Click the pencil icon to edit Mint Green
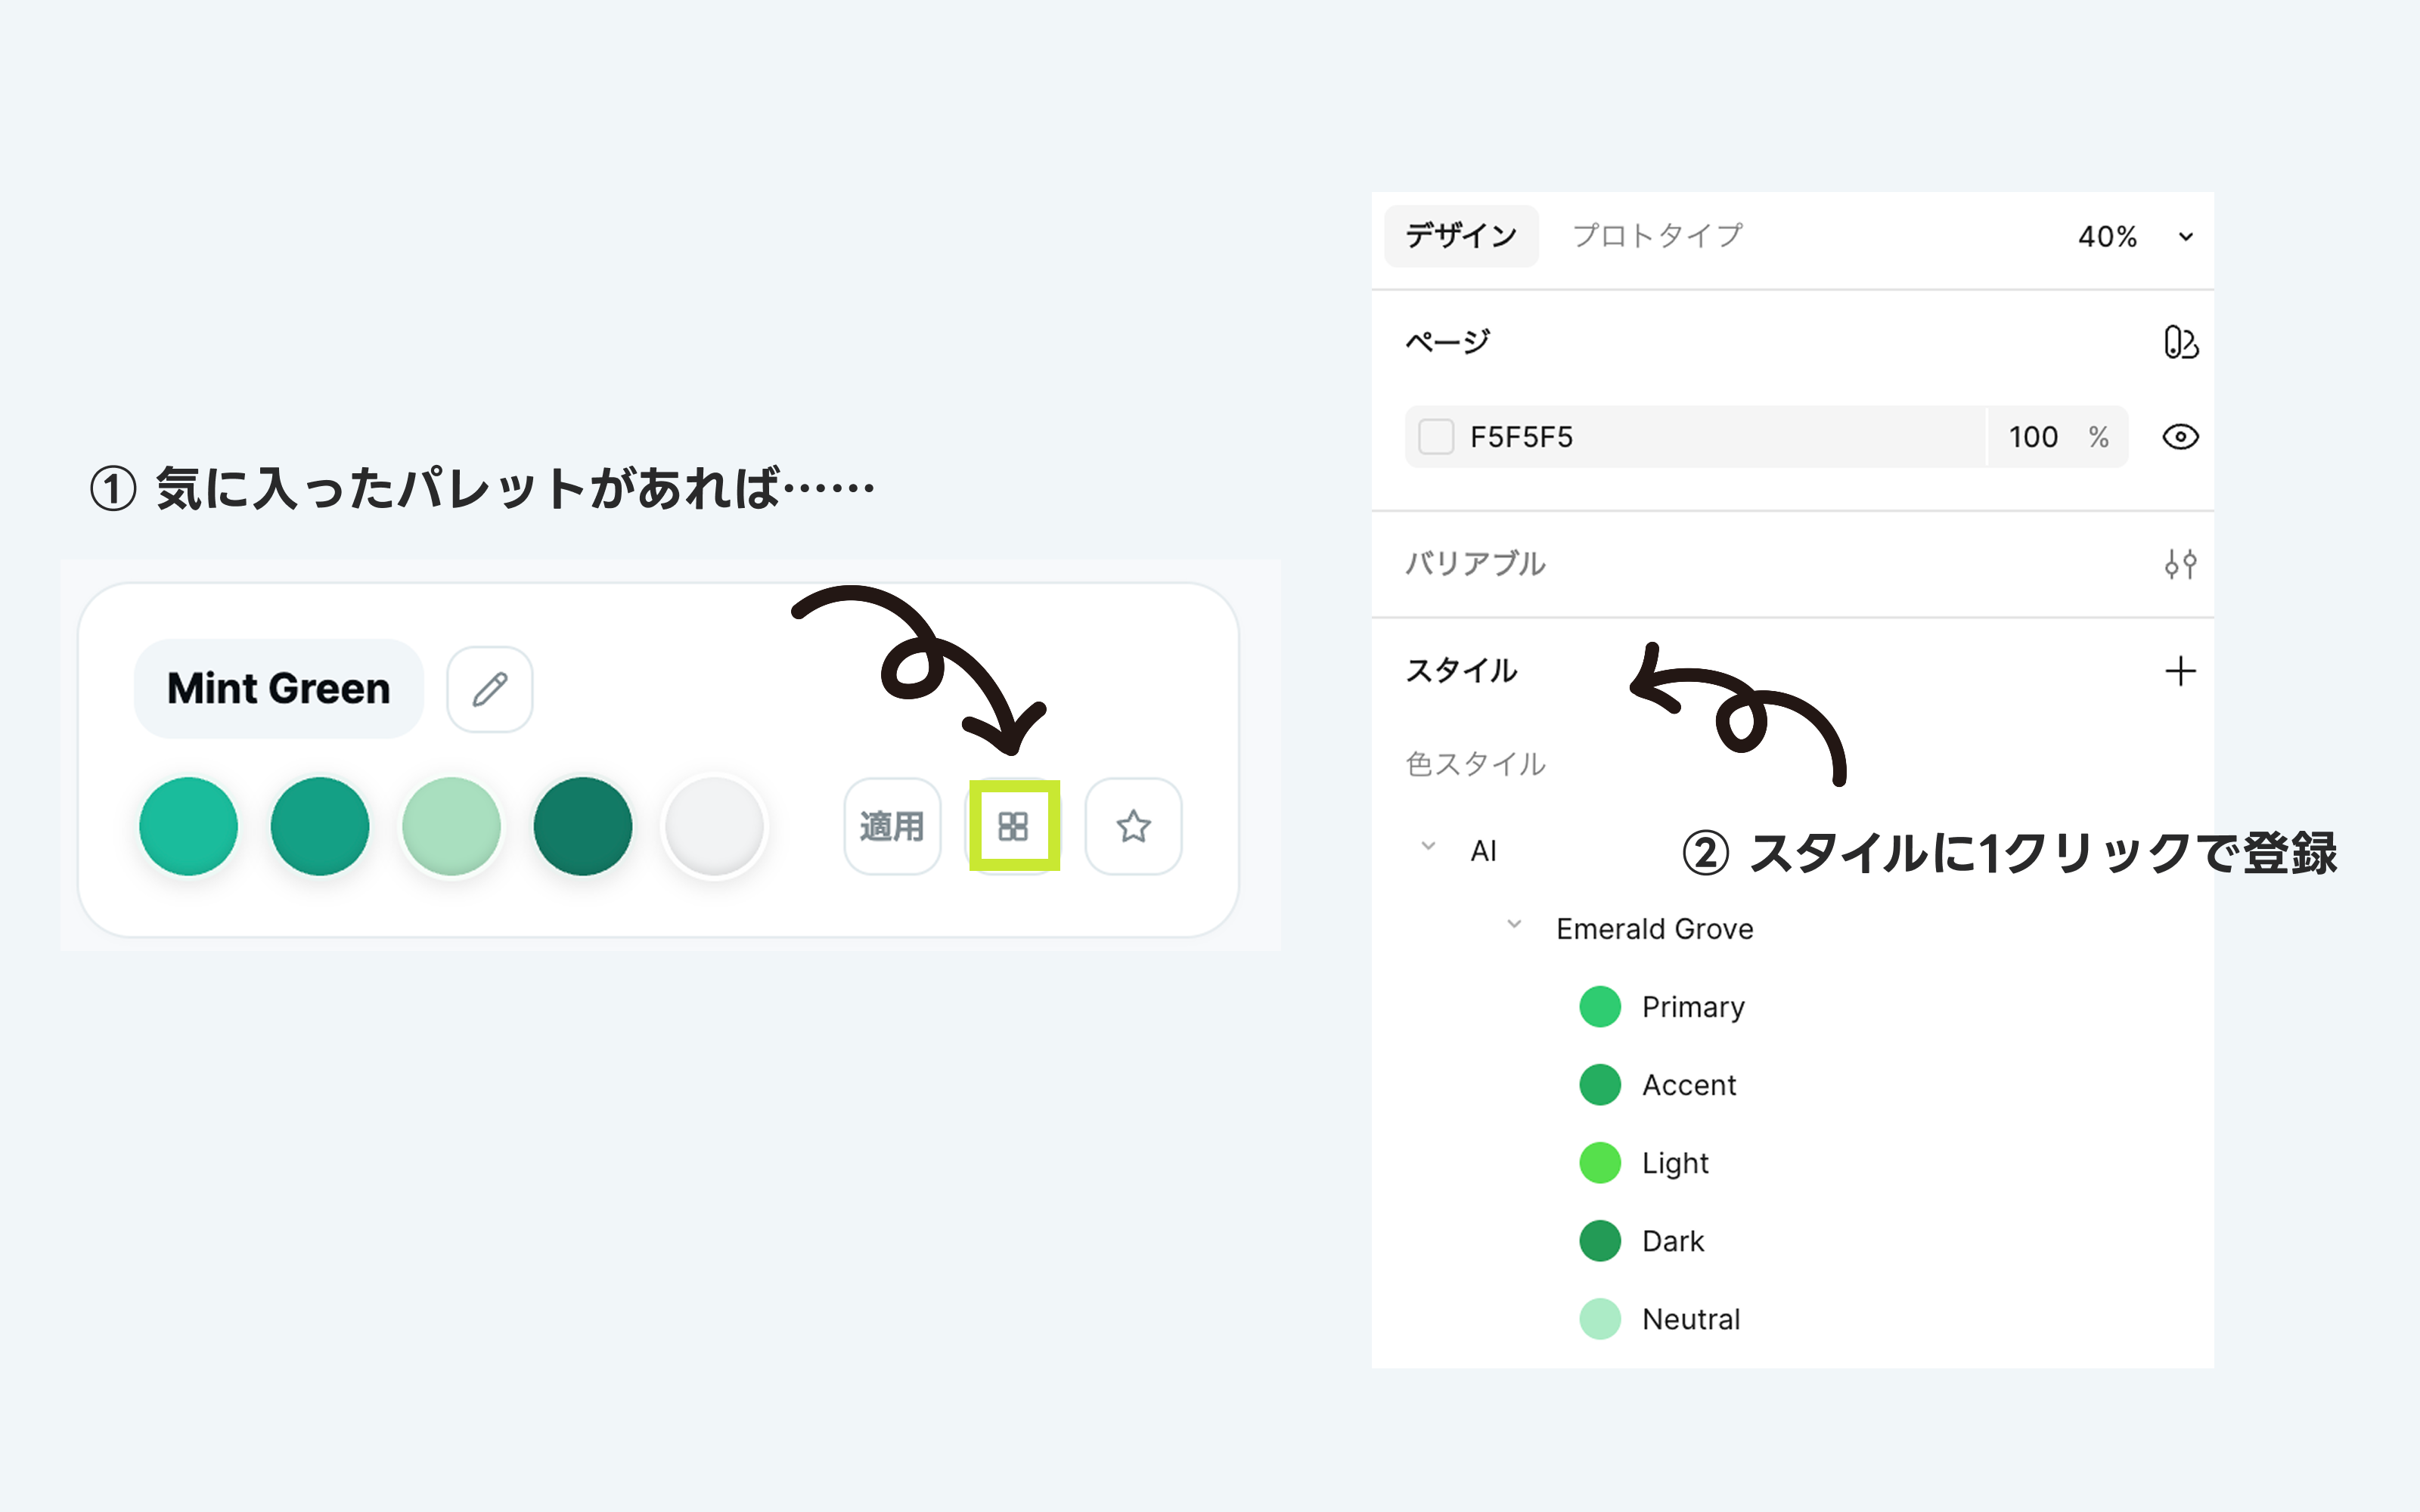Screen dimensions: 2420x1512 click(489, 687)
